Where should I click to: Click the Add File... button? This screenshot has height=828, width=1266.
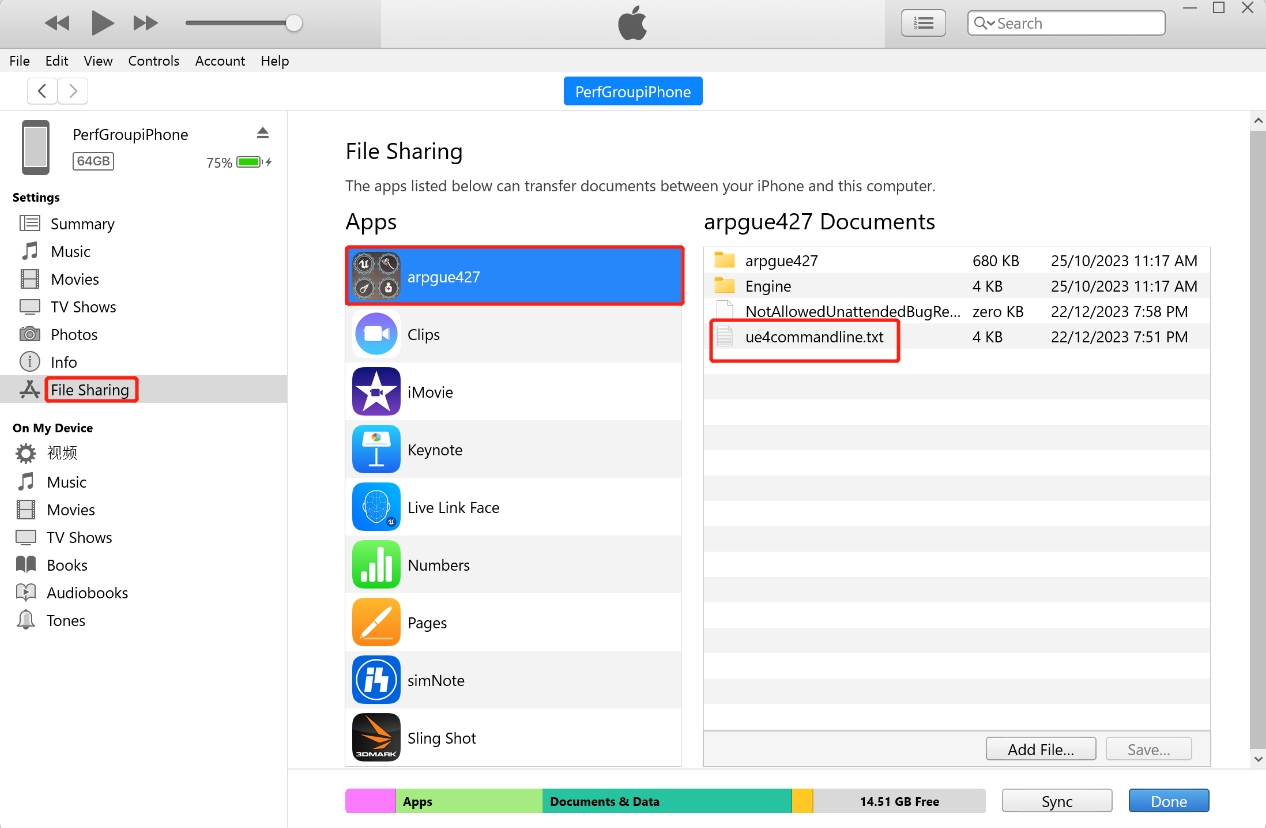[x=1041, y=749]
